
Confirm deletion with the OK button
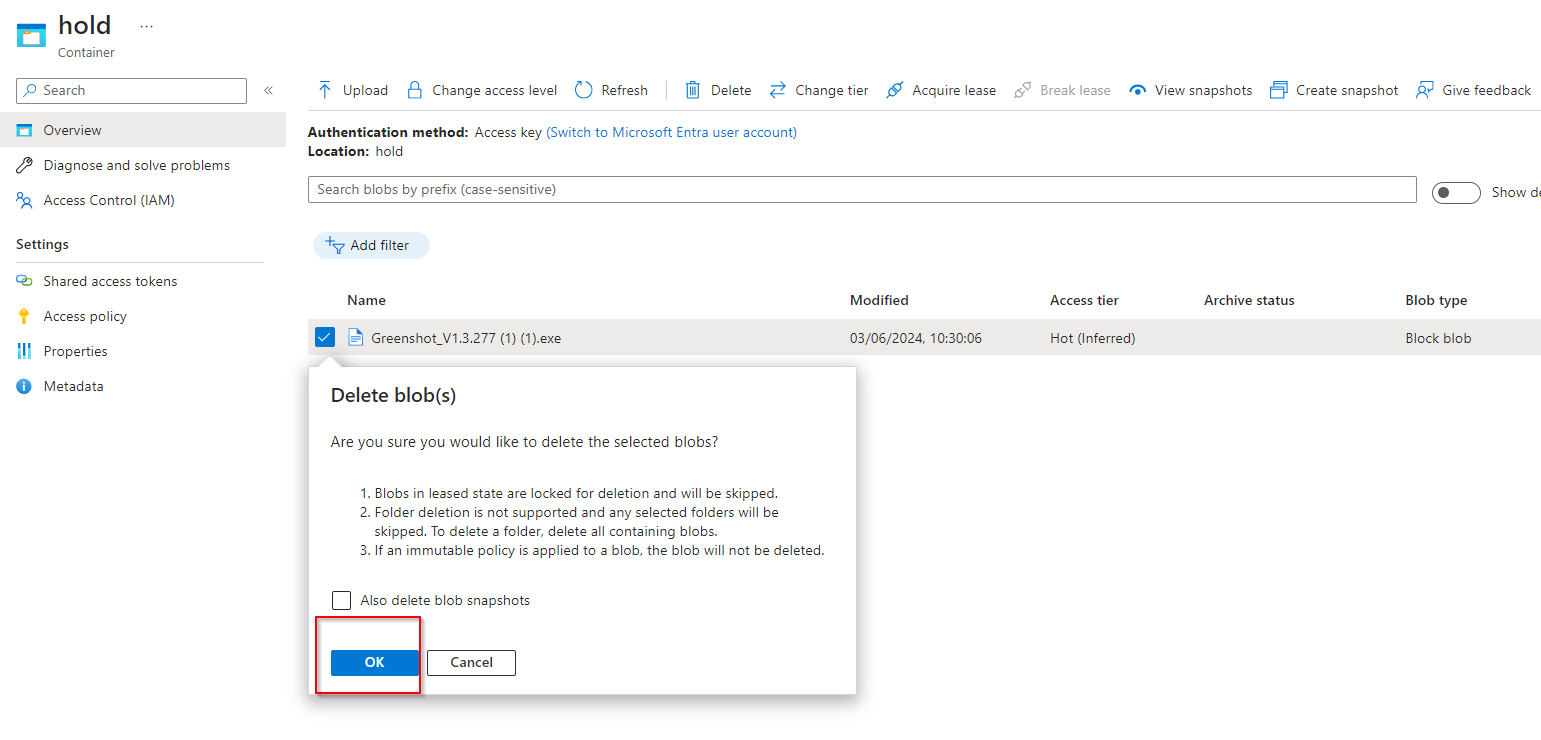[374, 662]
